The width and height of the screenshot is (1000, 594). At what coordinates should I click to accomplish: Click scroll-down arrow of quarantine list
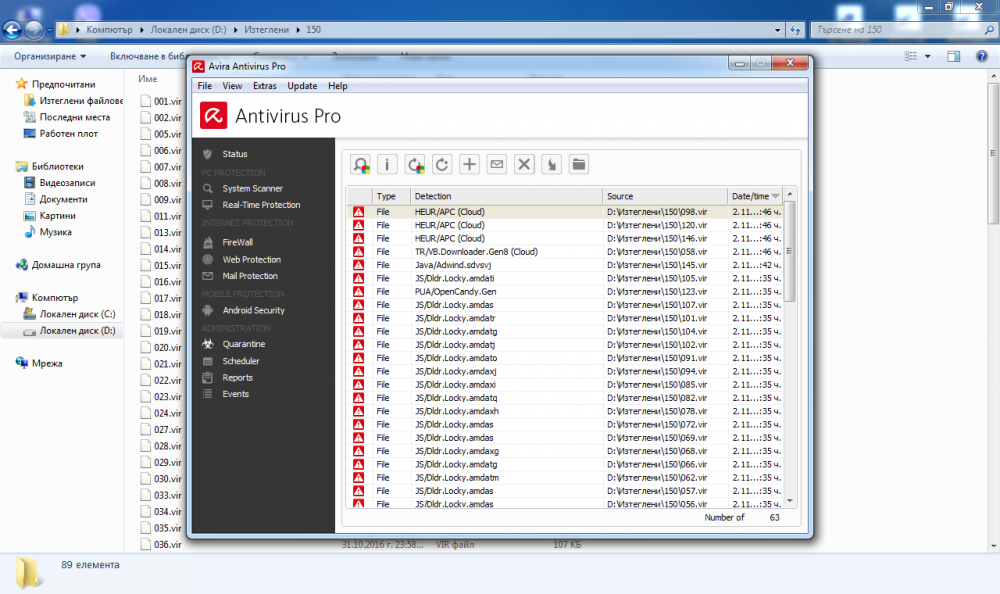click(x=790, y=501)
